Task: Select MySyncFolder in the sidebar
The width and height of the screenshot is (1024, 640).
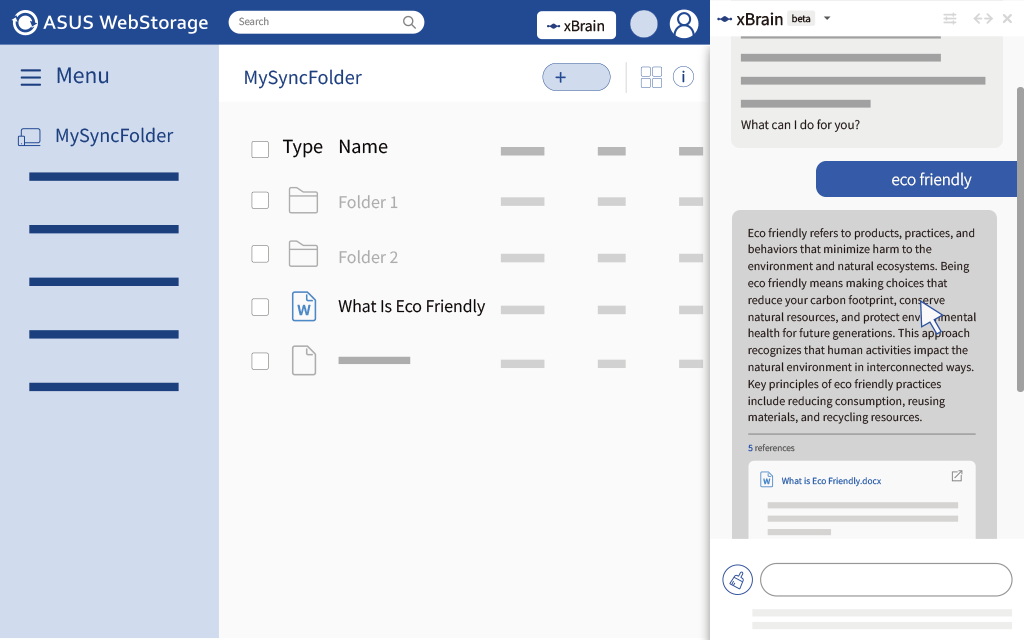Action: pos(114,136)
